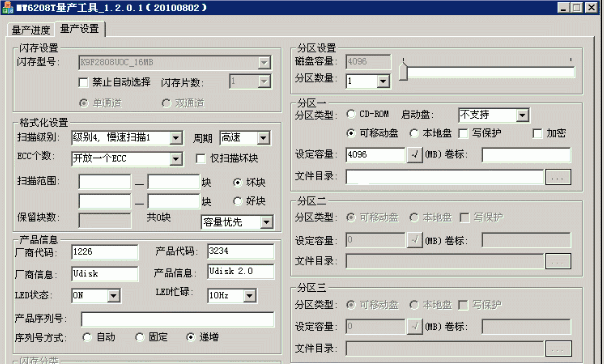Click 分区一 capacity confirm check button
Image resolution: width=604 pixels, height=364 pixels.
414,155
